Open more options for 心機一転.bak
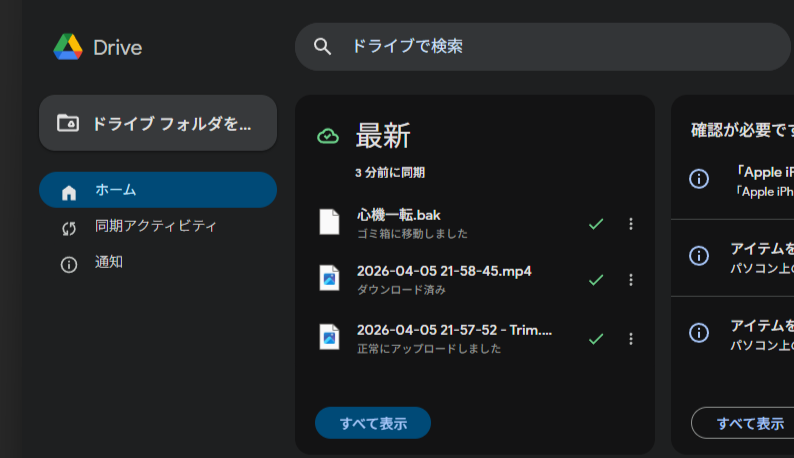 click(x=630, y=224)
